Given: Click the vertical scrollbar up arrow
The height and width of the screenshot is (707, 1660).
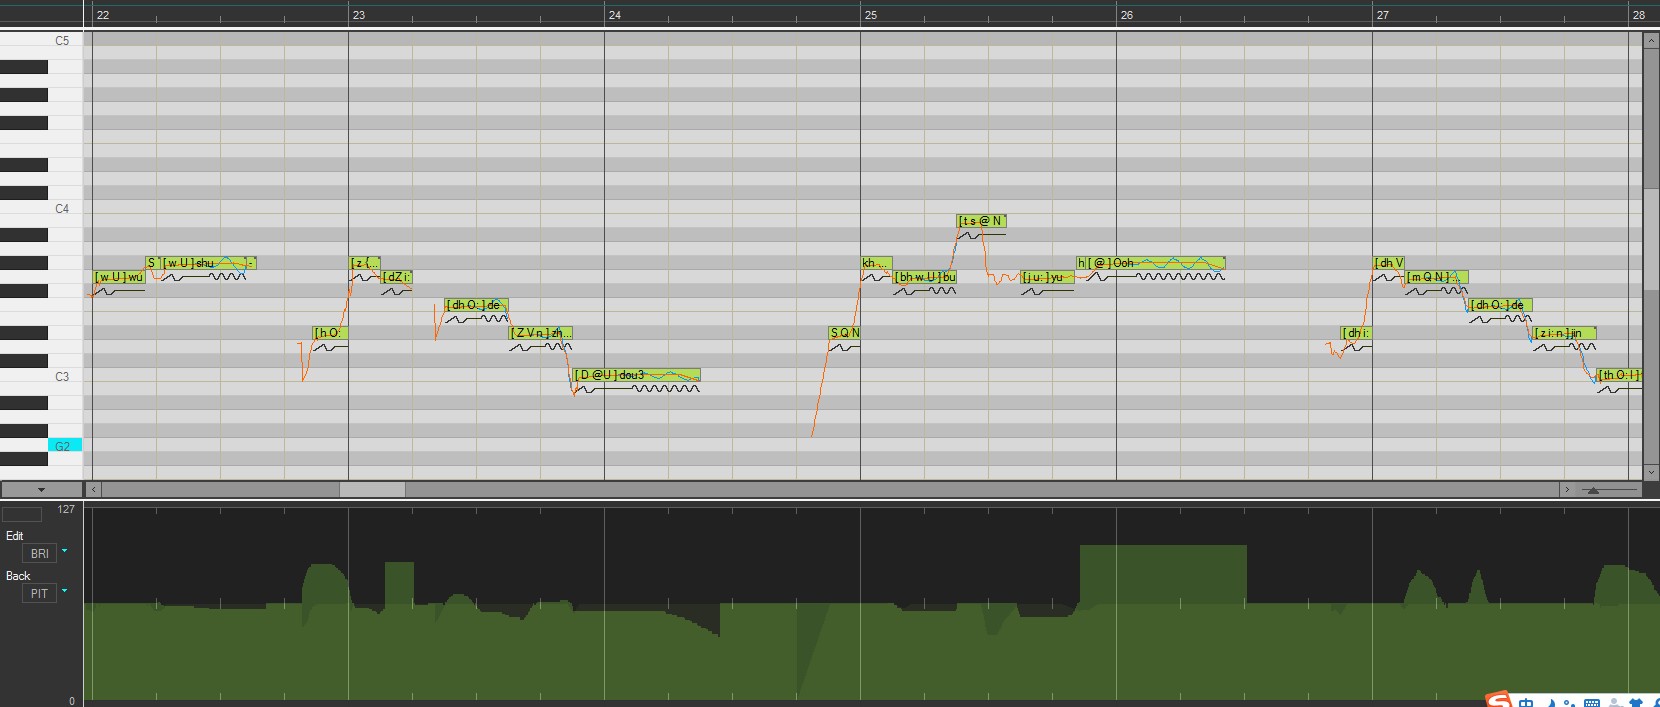Looking at the screenshot, I should pos(1649,40).
